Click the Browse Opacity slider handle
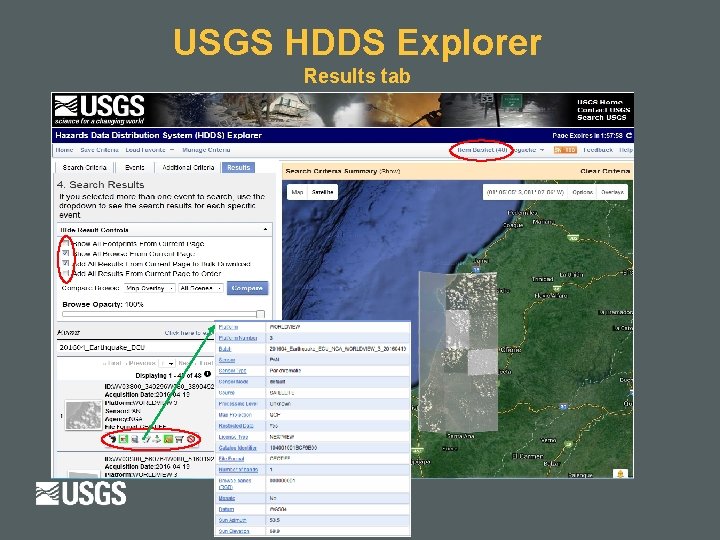The image size is (720, 540). tap(260, 315)
